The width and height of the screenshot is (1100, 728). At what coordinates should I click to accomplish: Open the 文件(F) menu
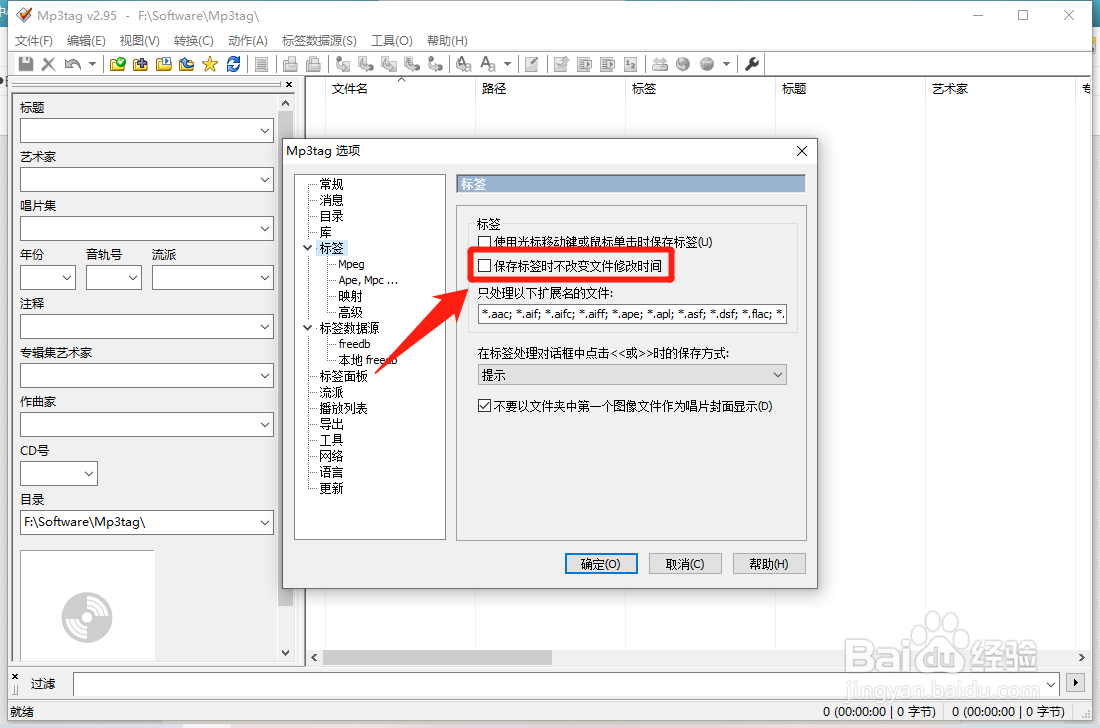coord(34,41)
